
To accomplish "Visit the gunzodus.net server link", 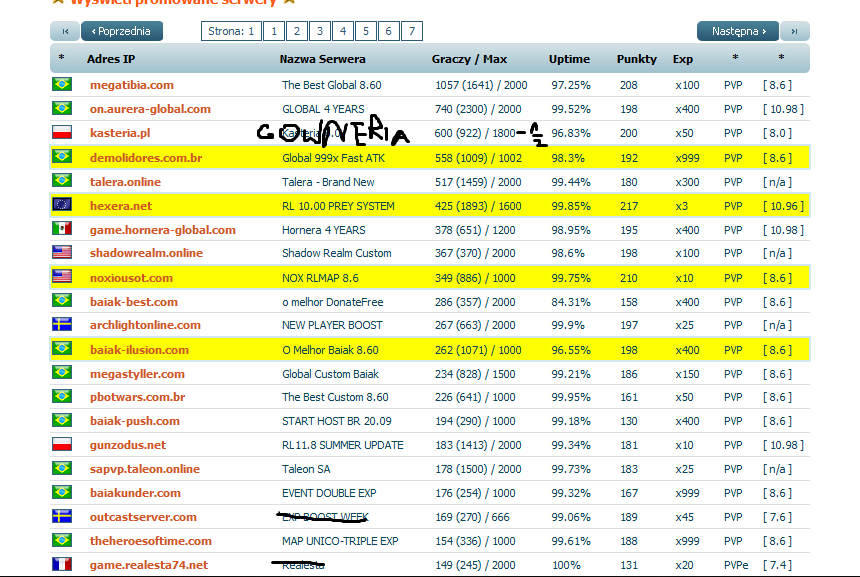I will tap(127, 445).
